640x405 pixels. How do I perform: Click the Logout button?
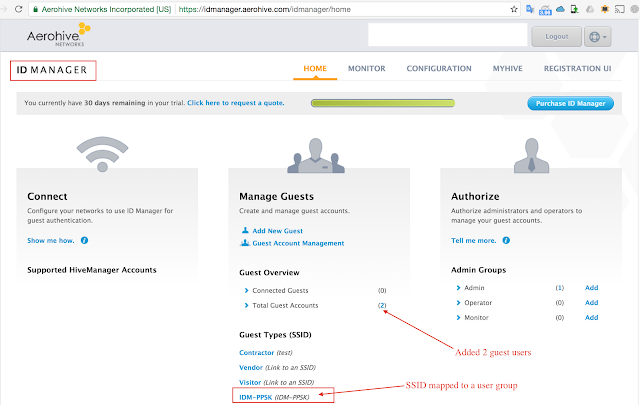click(x=556, y=37)
